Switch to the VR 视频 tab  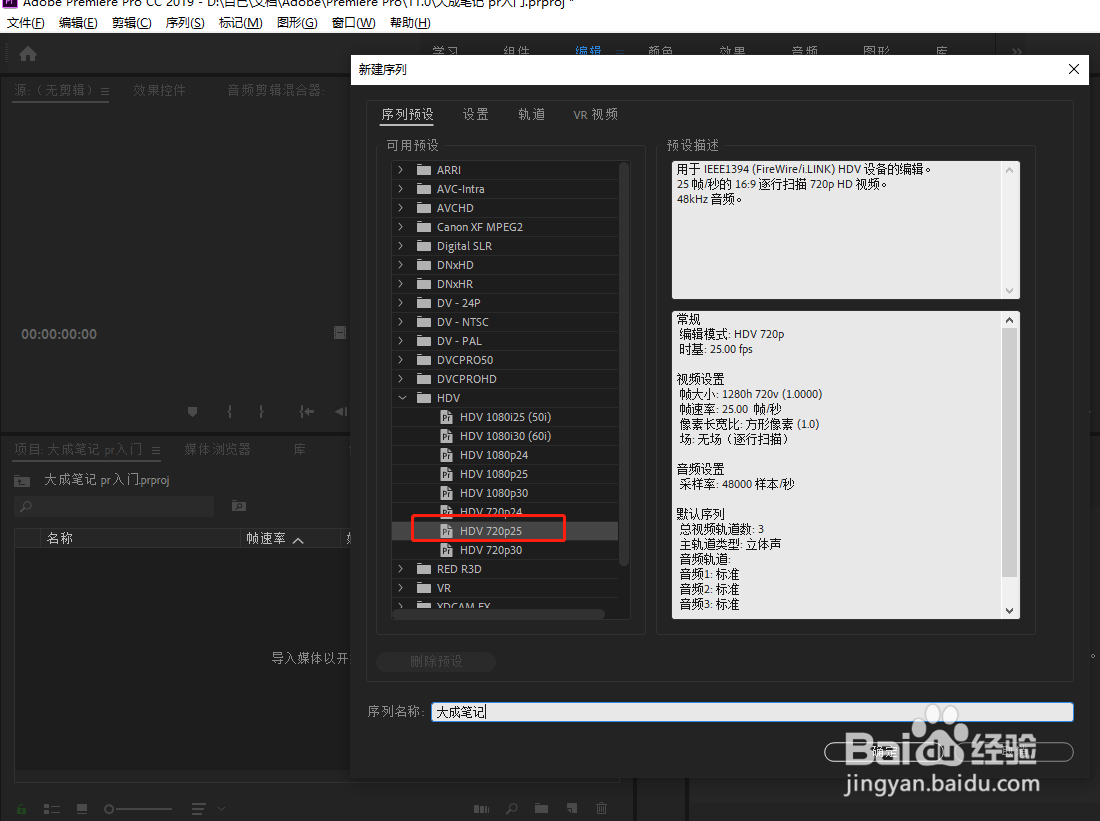coord(596,114)
